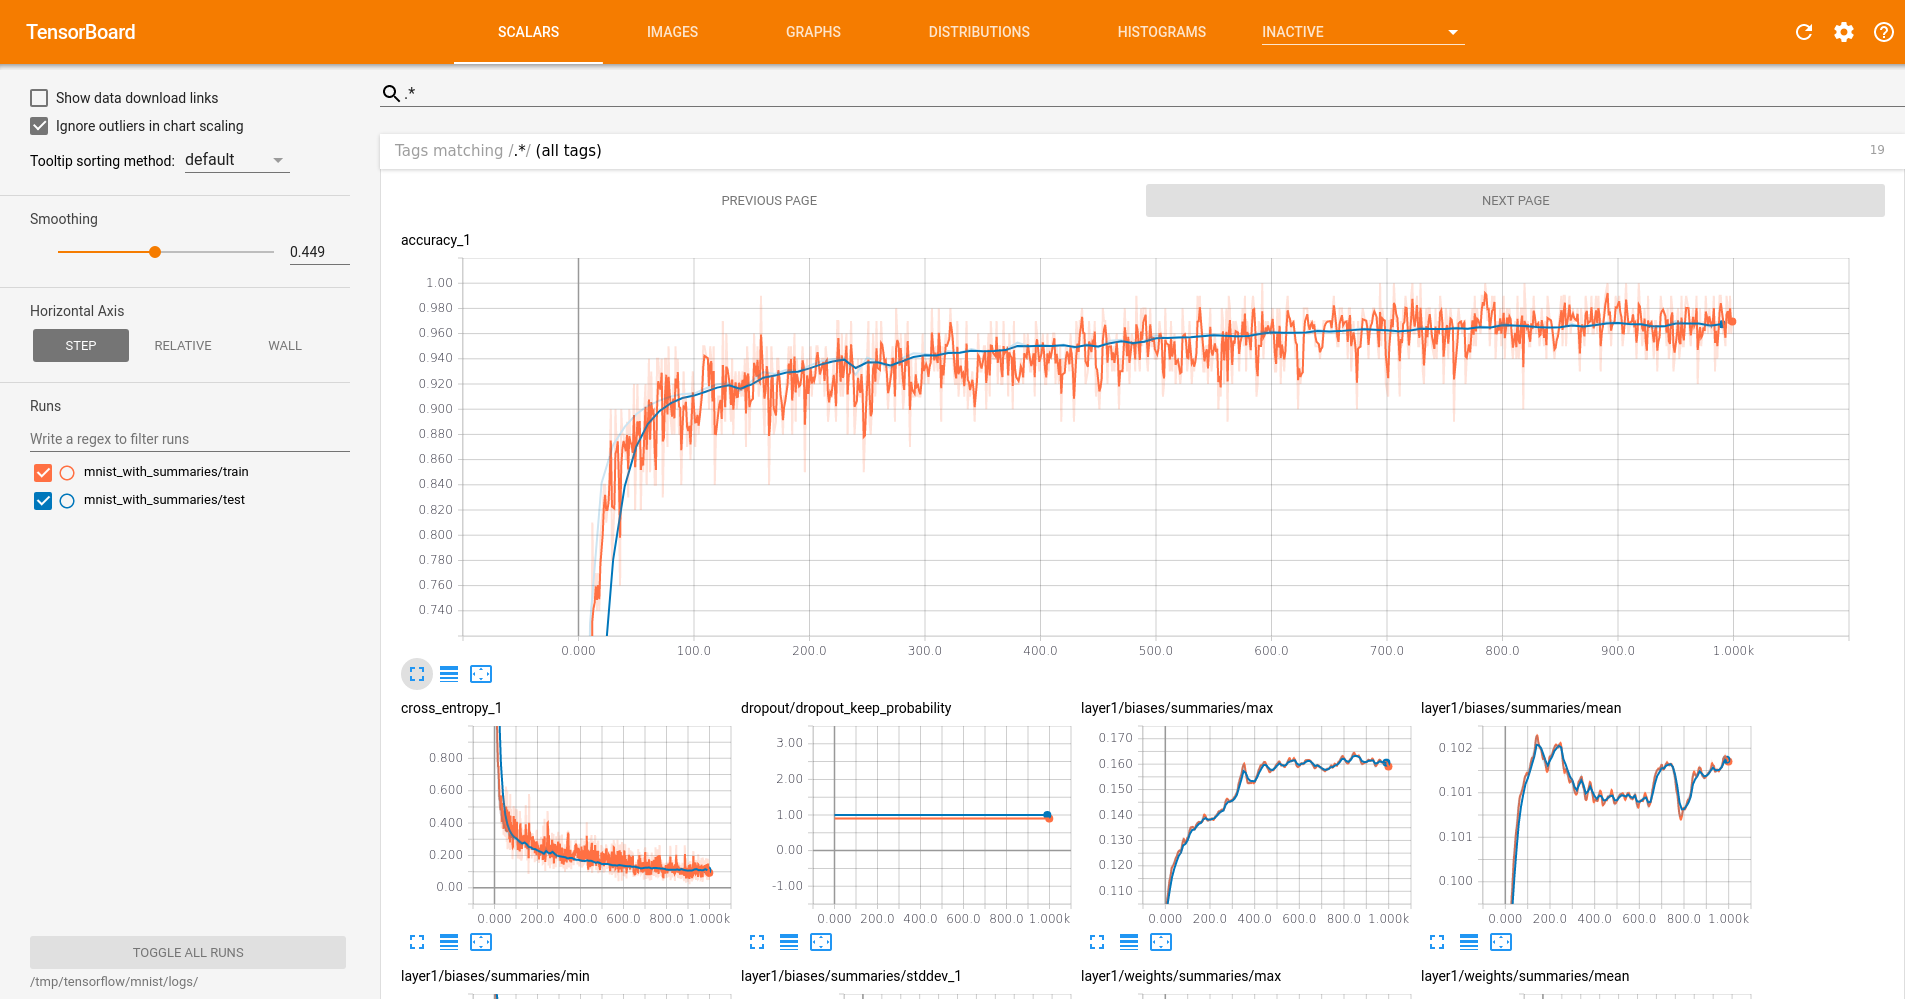Expand the cross_entropy_1 chart size
The width and height of the screenshot is (1905, 999).
[x=417, y=942]
